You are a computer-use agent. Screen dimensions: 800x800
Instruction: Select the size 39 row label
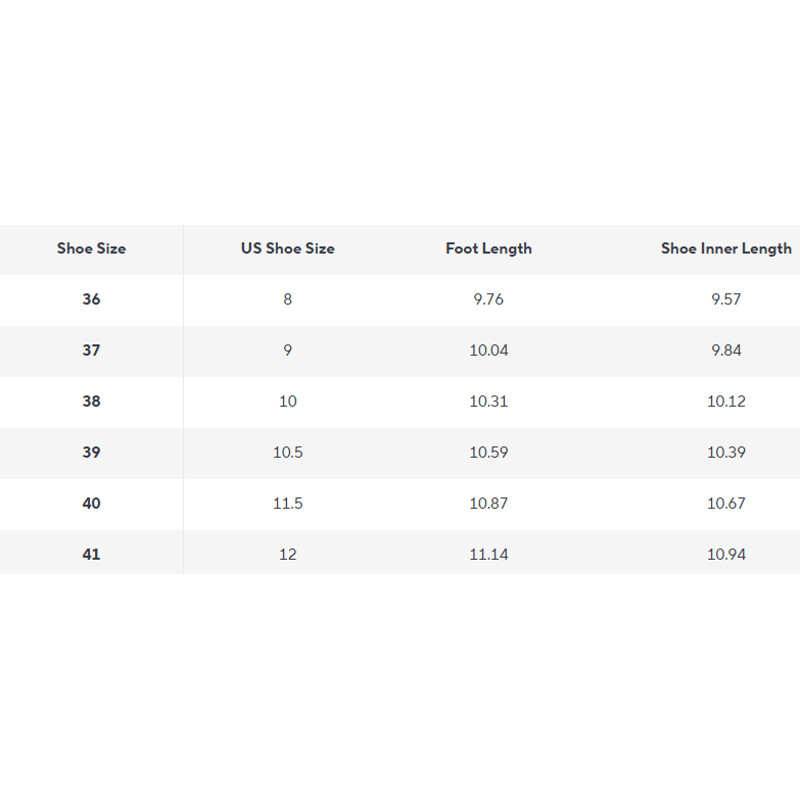[91, 452]
